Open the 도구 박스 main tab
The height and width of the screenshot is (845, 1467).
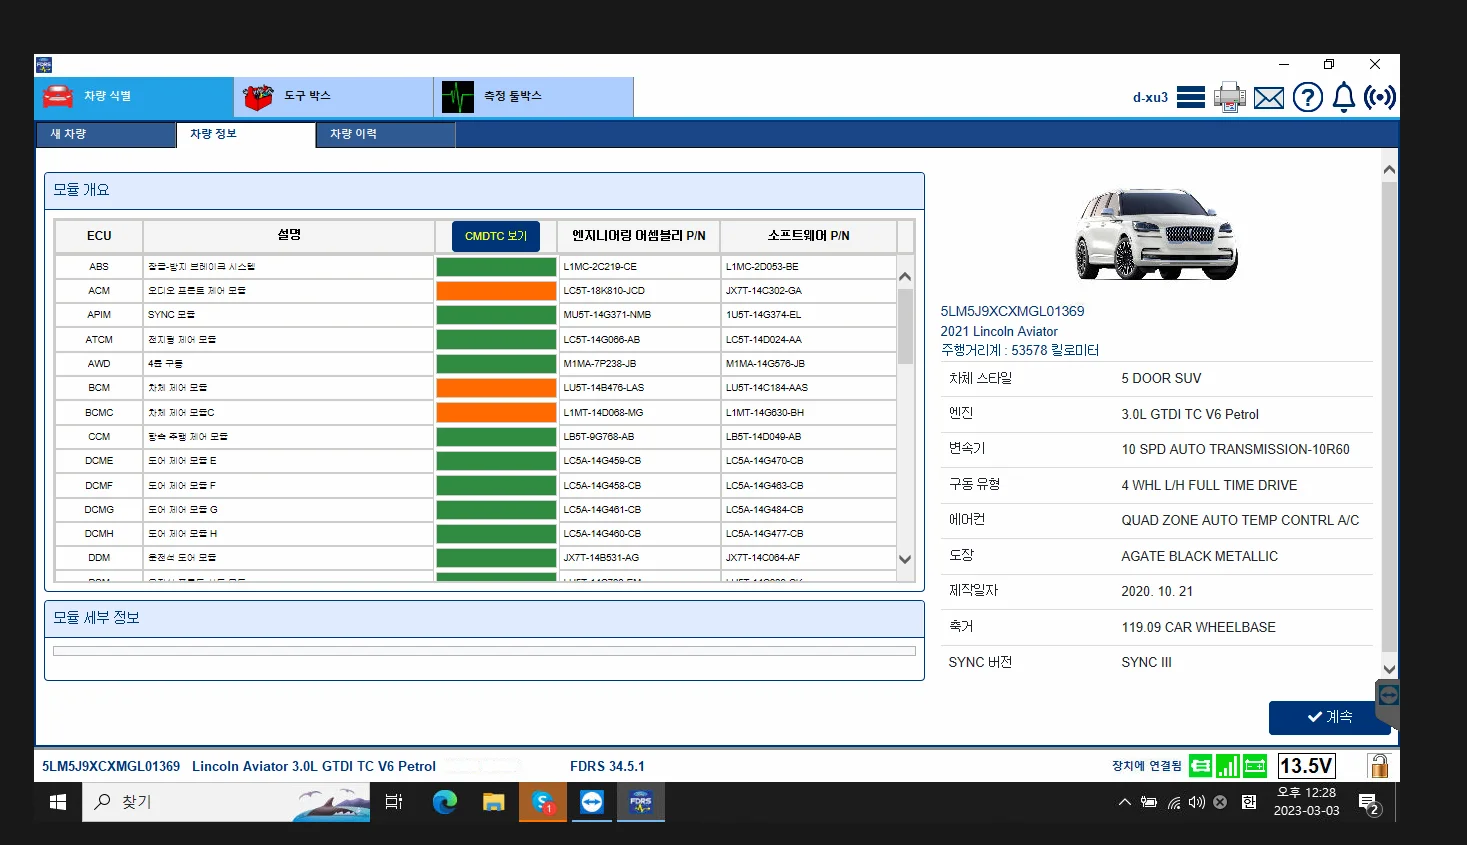(334, 97)
